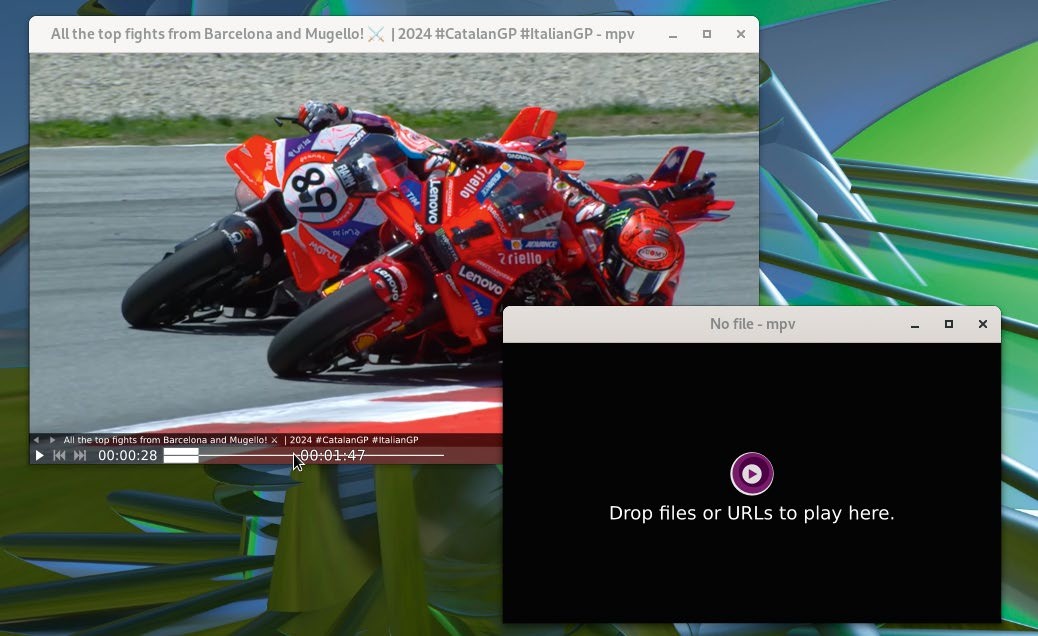
Task: Maximize the Barcelona and Mugello video window
Action: point(706,34)
